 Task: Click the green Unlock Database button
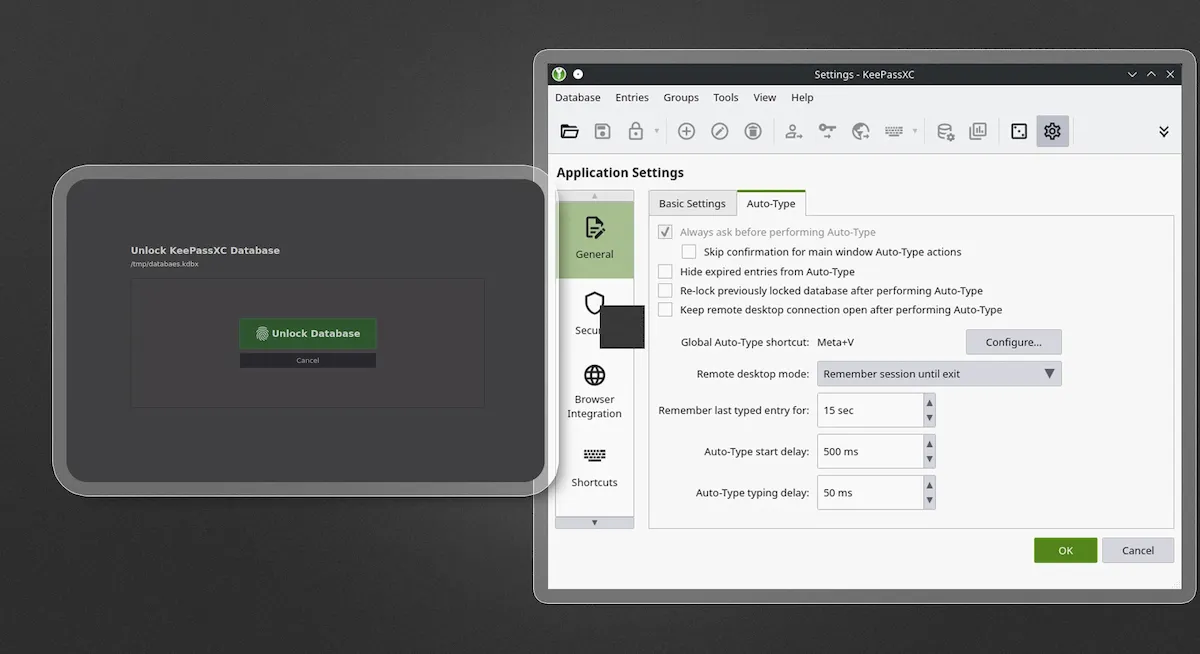pyautogui.click(x=308, y=333)
